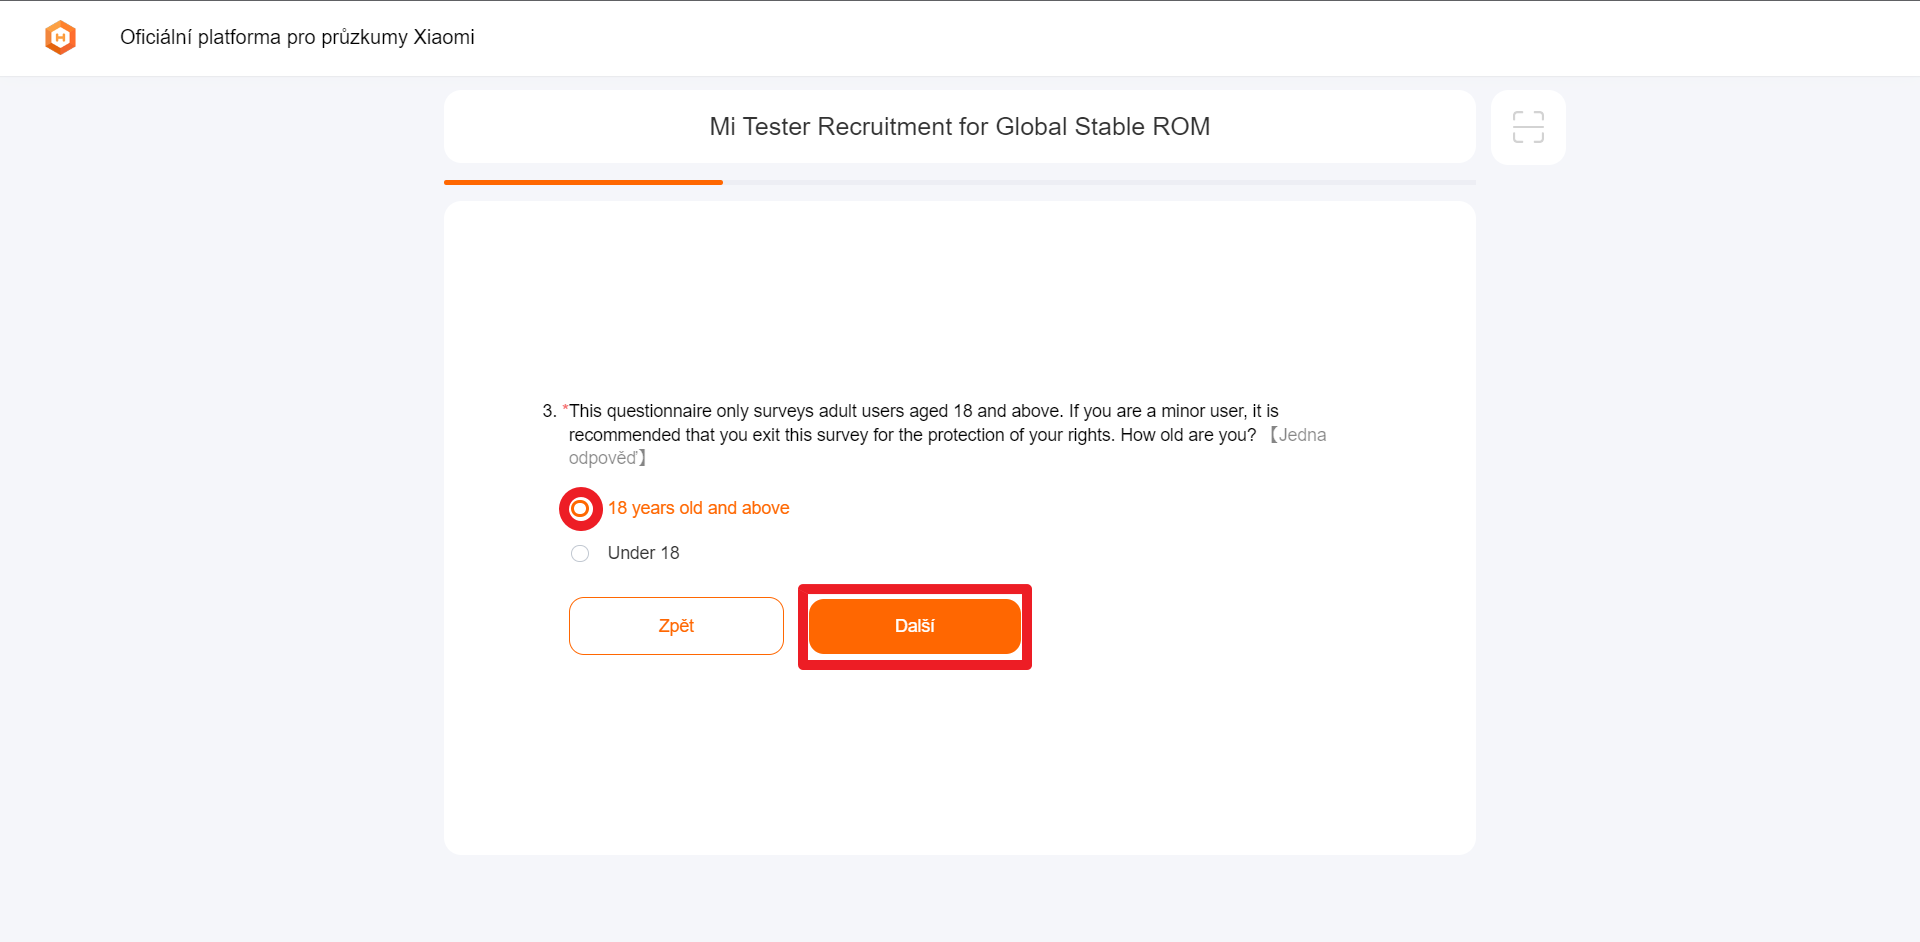Click the orange Xiaomi survey platform logo
This screenshot has width=1920, height=942.
click(x=61, y=38)
